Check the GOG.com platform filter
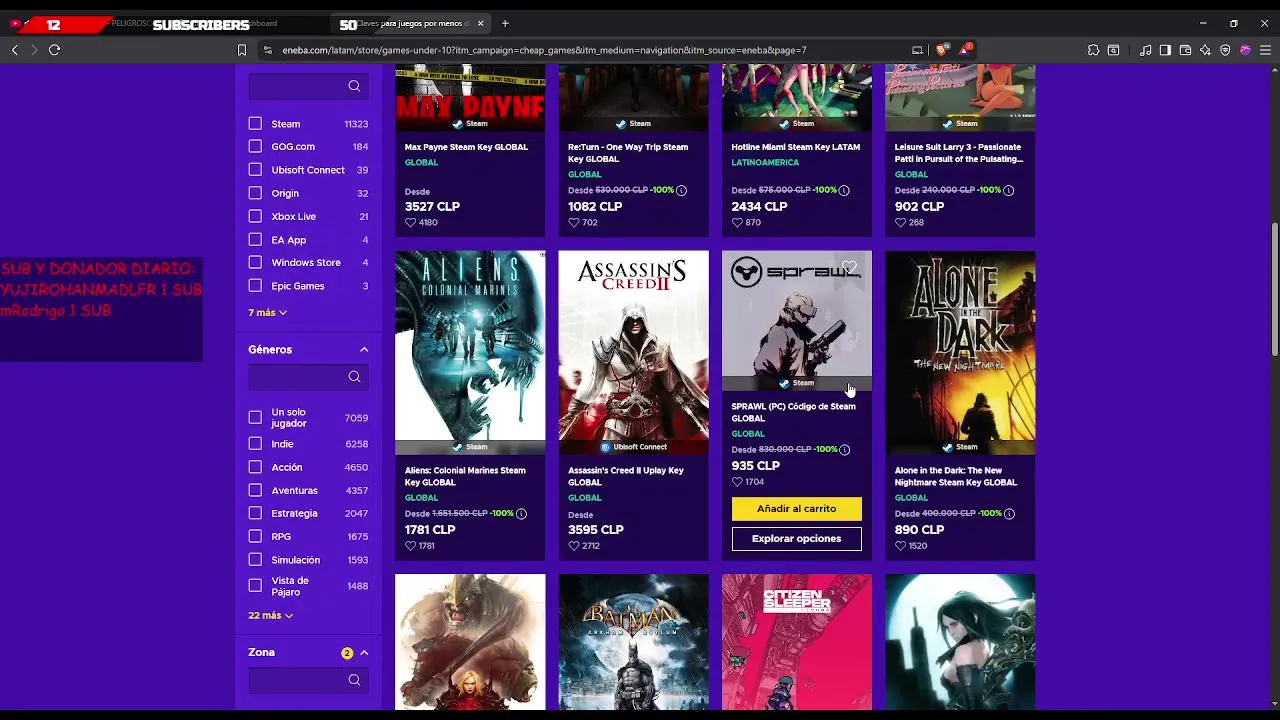The image size is (1280, 720). pos(255,146)
